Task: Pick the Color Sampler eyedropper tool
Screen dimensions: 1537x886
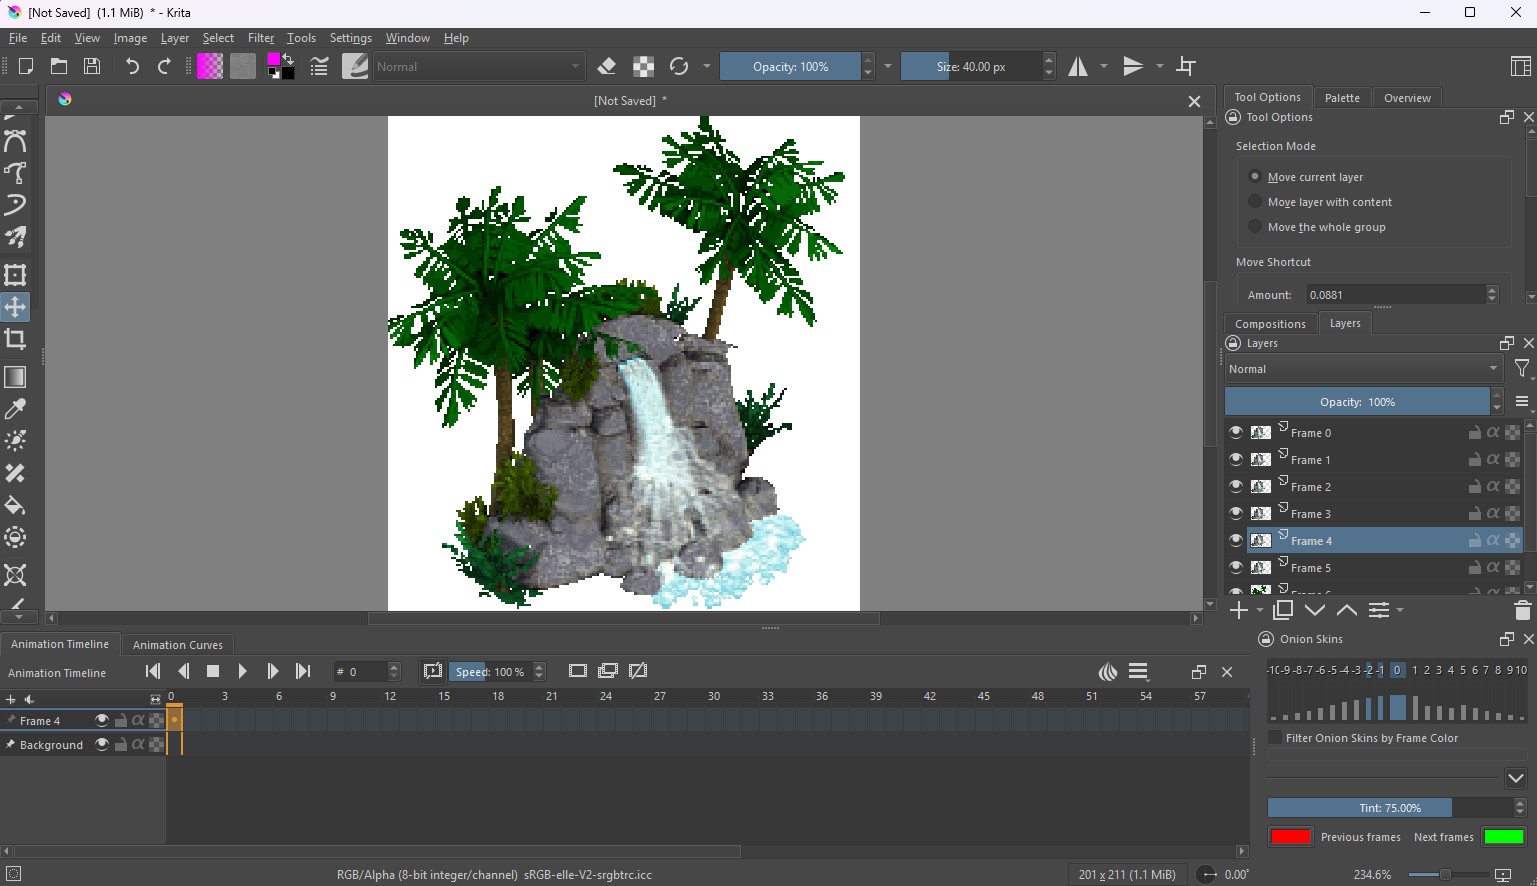Action: point(15,409)
